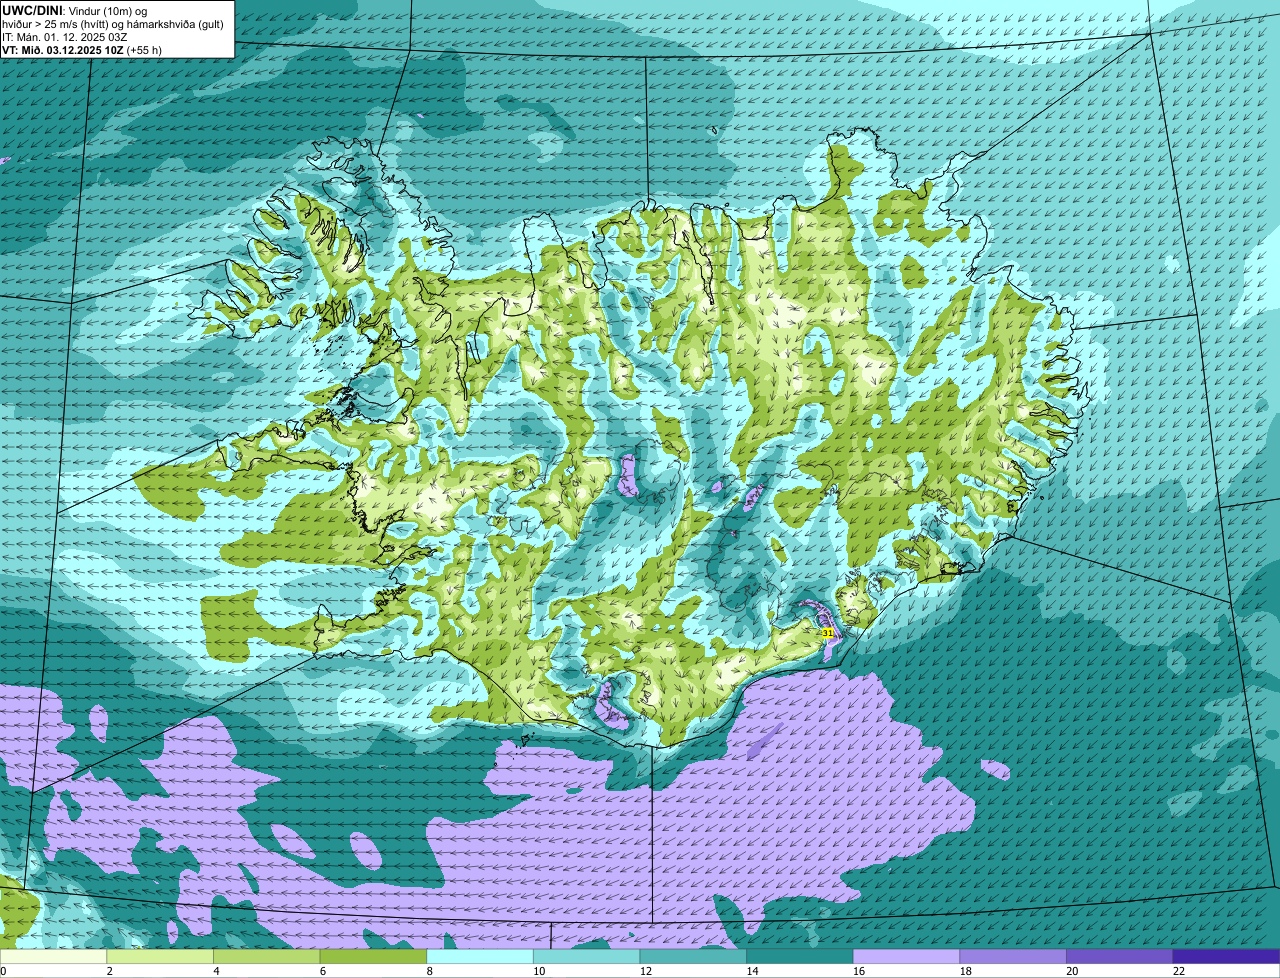The width and height of the screenshot is (1280, 978).
Task: Click the "22" scale label
Action: (x=1179, y=971)
